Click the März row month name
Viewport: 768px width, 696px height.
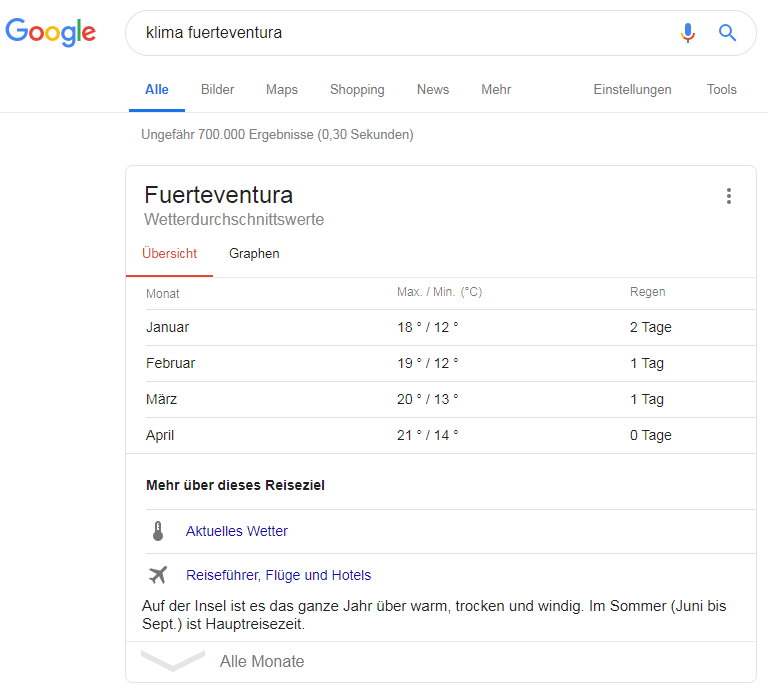(161, 399)
